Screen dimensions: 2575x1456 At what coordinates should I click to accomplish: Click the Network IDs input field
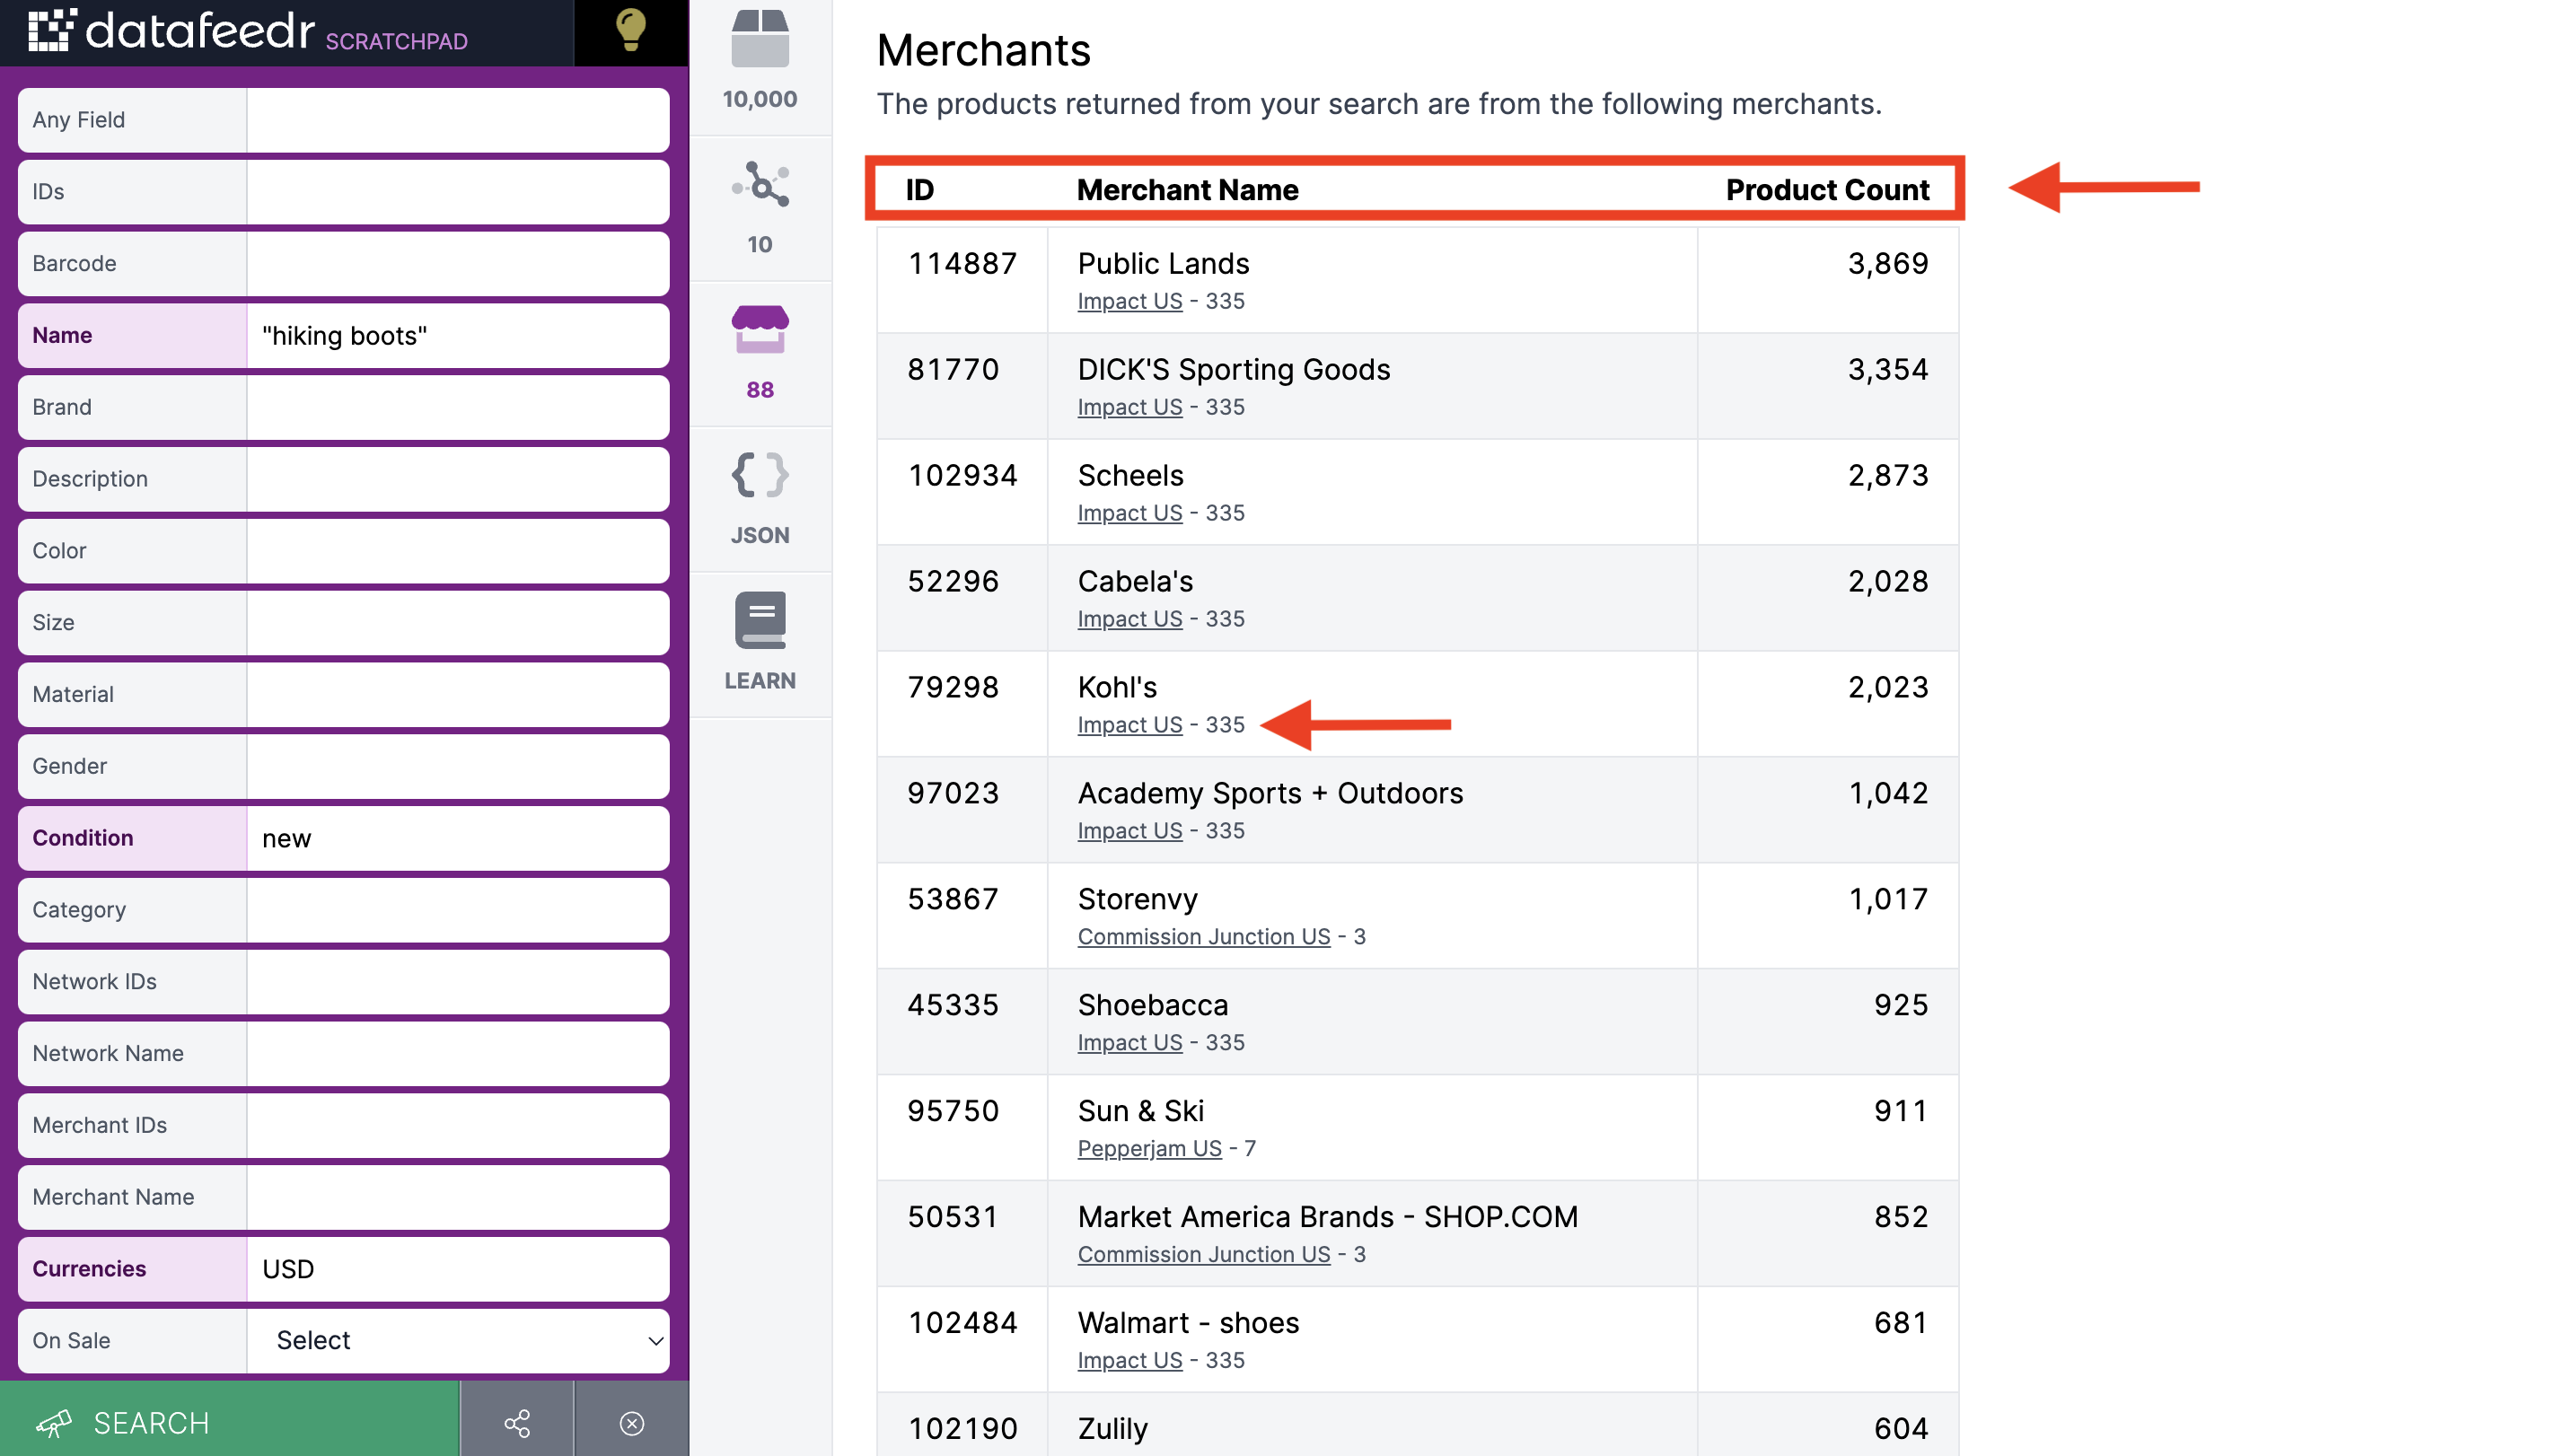tap(458, 982)
